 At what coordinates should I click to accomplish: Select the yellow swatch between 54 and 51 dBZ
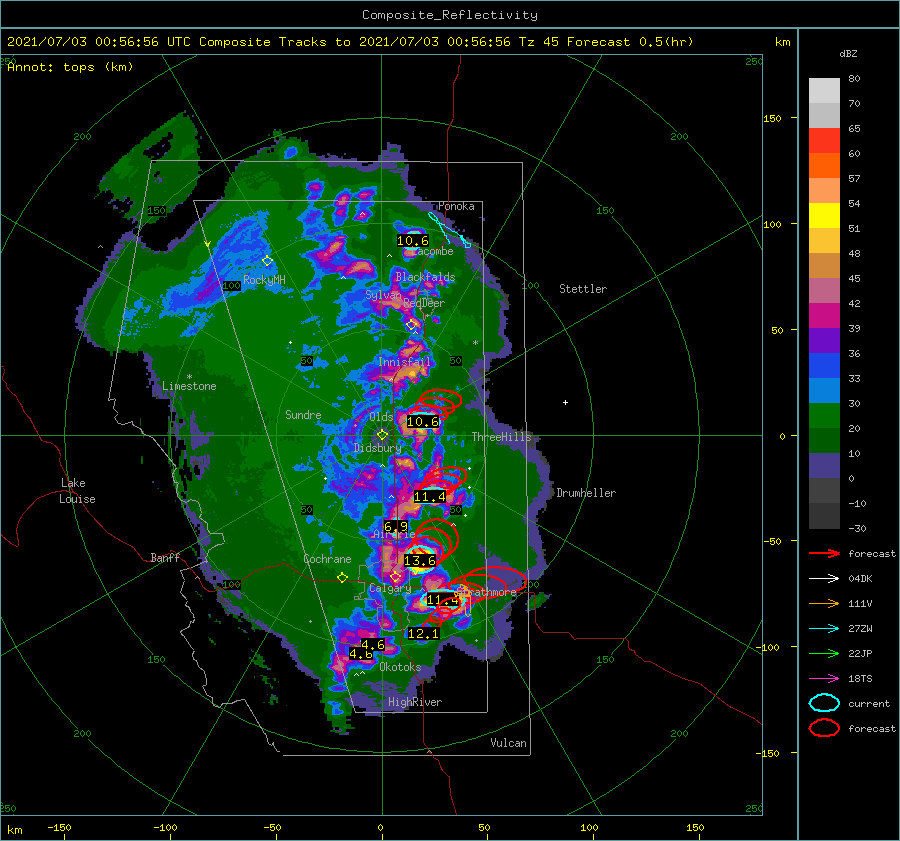pos(824,215)
